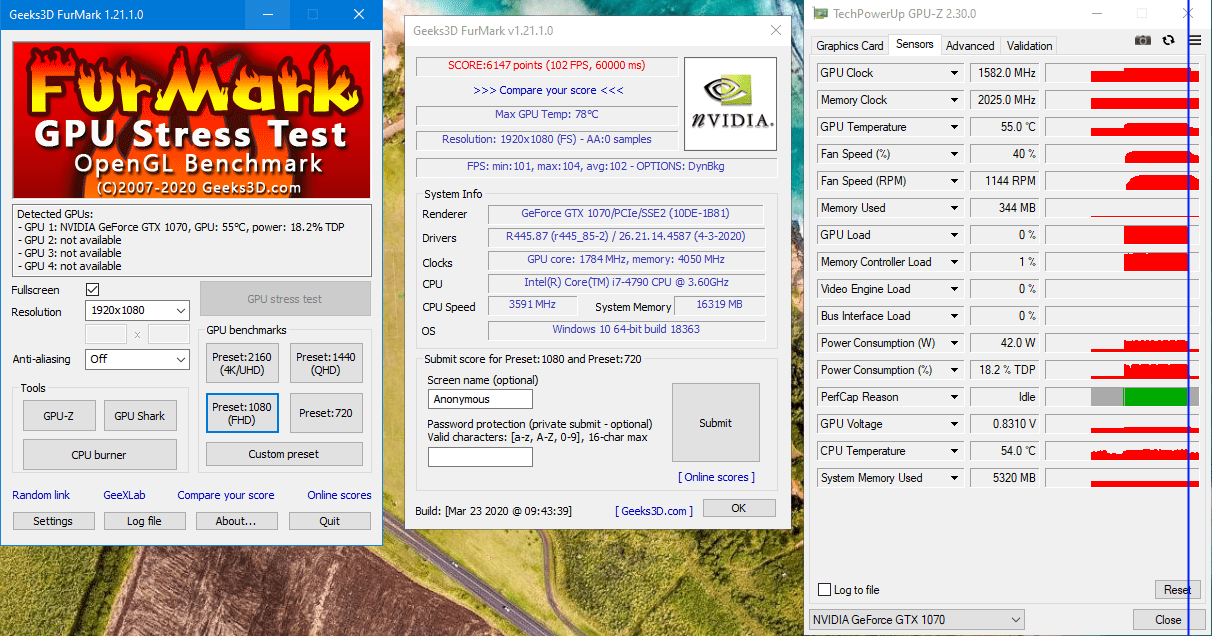The width and height of the screenshot is (1212, 636).
Task: Open the Anti-aliasing Off dropdown
Action: pyautogui.click(x=137, y=358)
